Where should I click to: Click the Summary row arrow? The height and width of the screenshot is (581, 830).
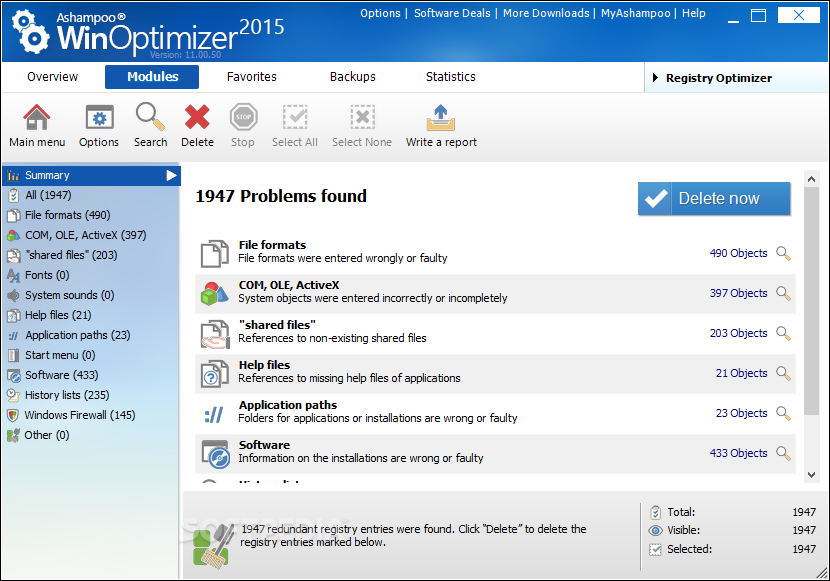click(x=171, y=175)
